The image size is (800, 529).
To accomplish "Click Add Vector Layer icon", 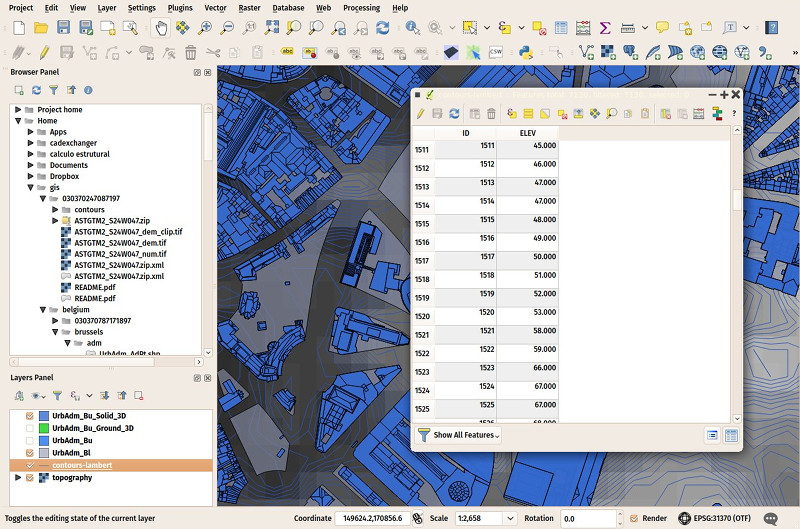I will 586,52.
